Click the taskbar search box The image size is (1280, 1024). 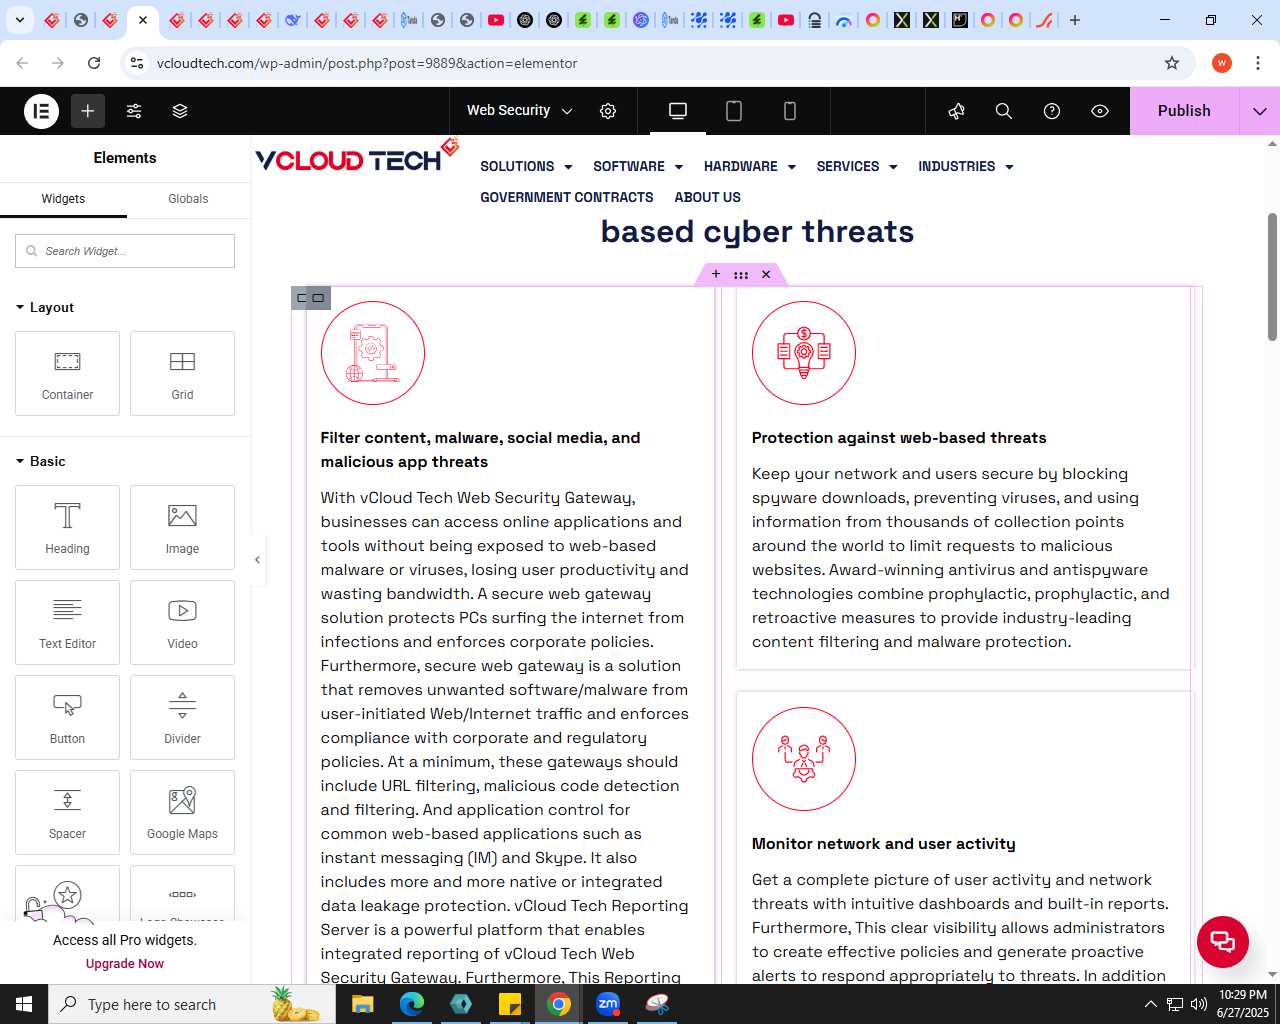pyautogui.click(x=190, y=1004)
